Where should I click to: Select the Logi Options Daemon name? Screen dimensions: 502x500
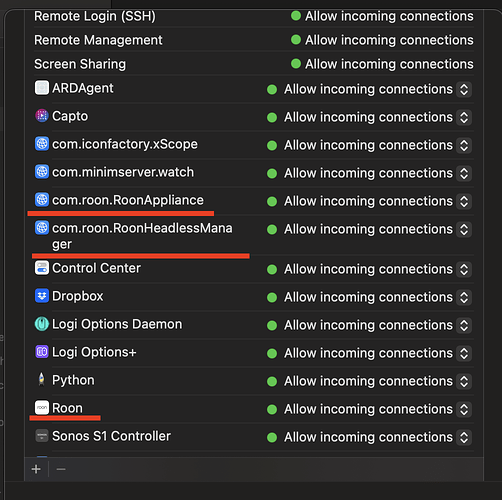pyautogui.click(x=117, y=324)
